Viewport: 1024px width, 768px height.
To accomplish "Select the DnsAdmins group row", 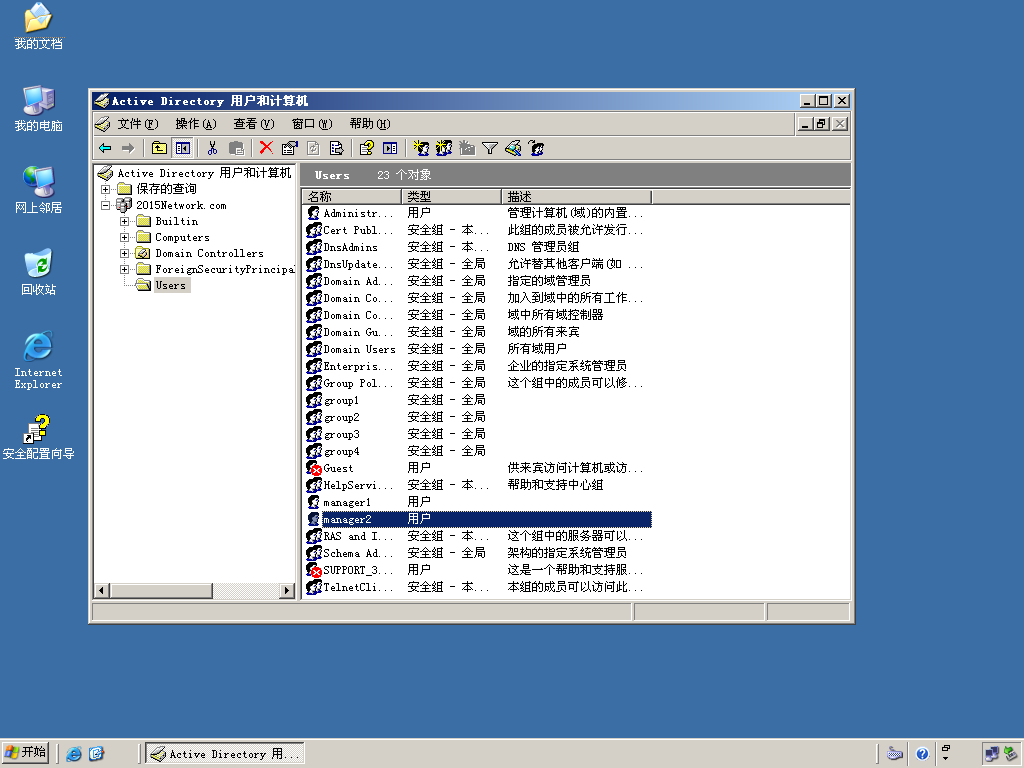I will click(x=478, y=247).
